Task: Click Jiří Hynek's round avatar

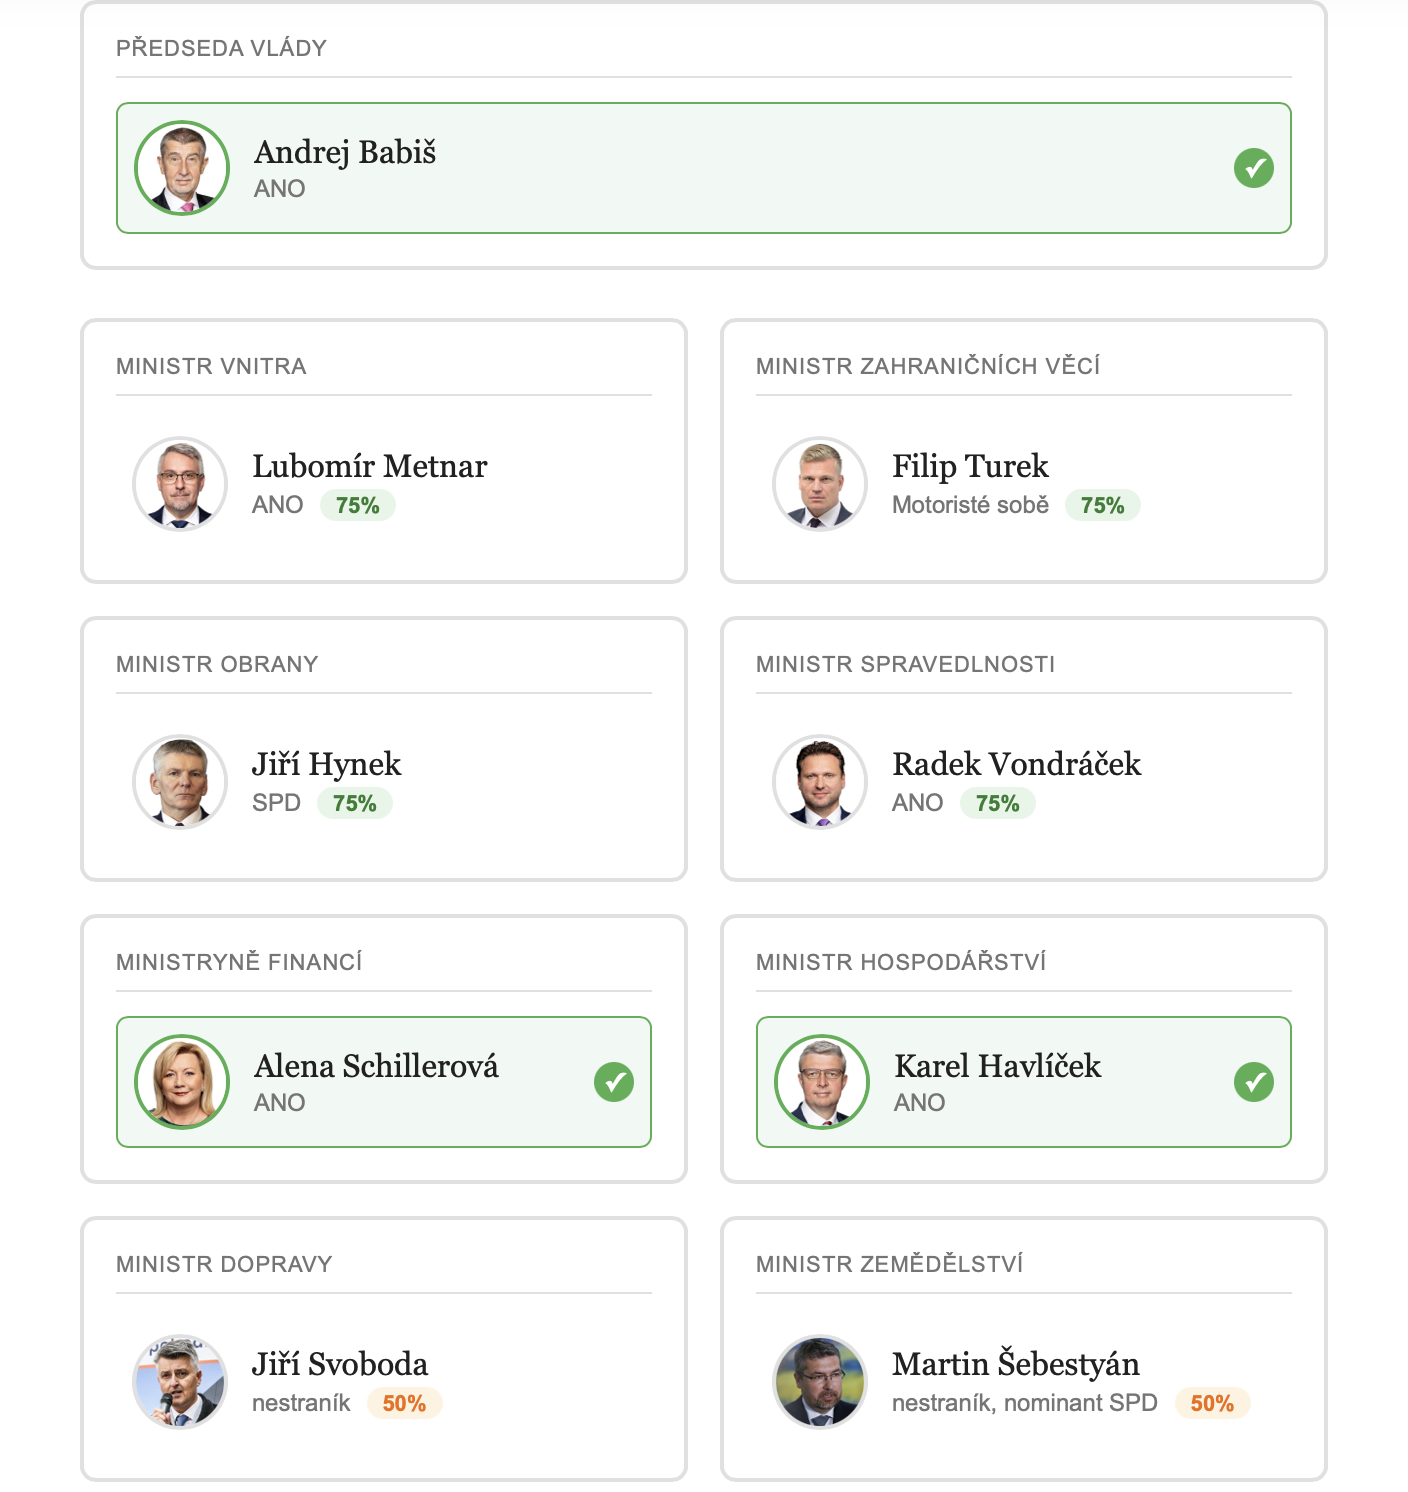Action: tap(180, 782)
